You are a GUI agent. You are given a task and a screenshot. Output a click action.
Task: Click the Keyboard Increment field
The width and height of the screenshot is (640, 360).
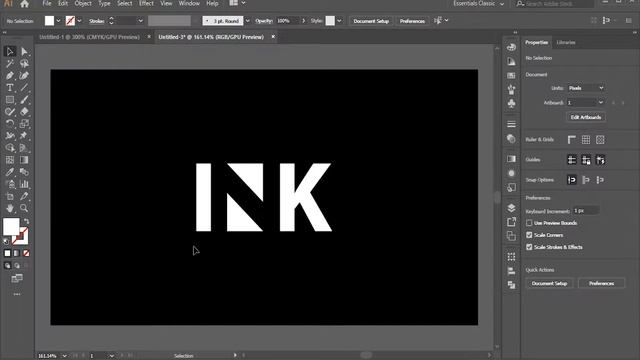586,211
